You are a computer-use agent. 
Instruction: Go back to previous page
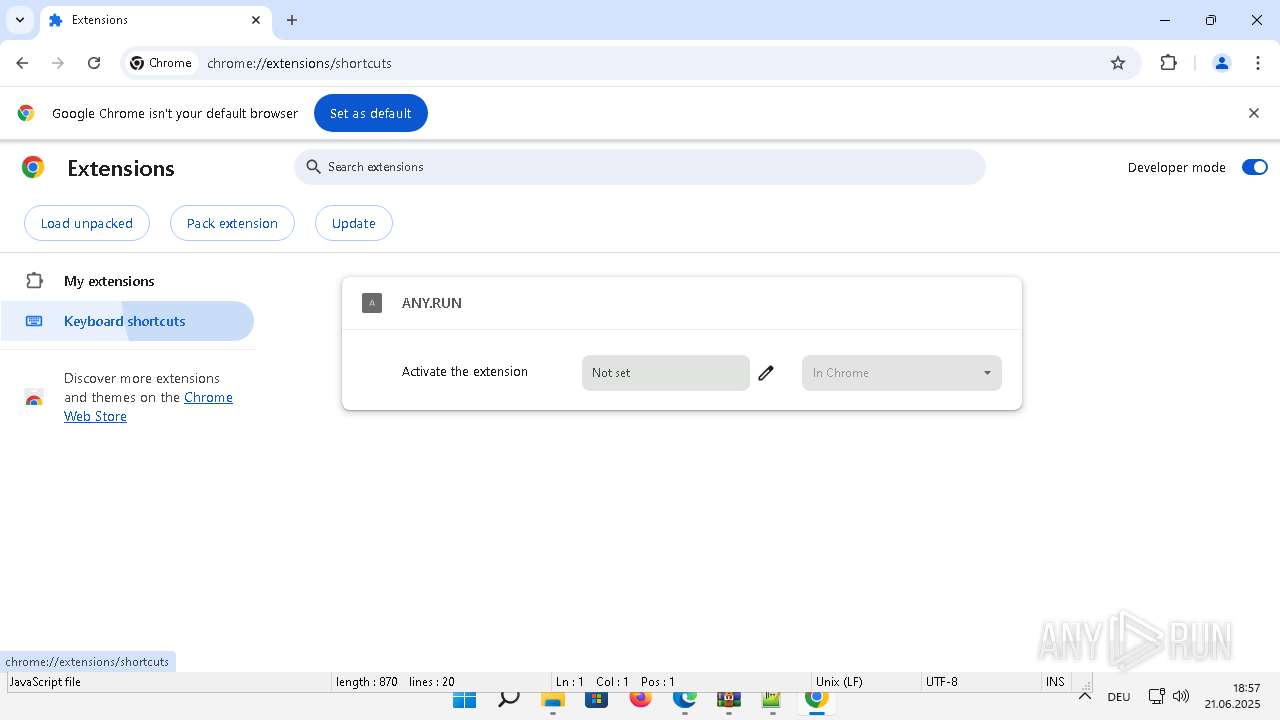click(x=22, y=63)
